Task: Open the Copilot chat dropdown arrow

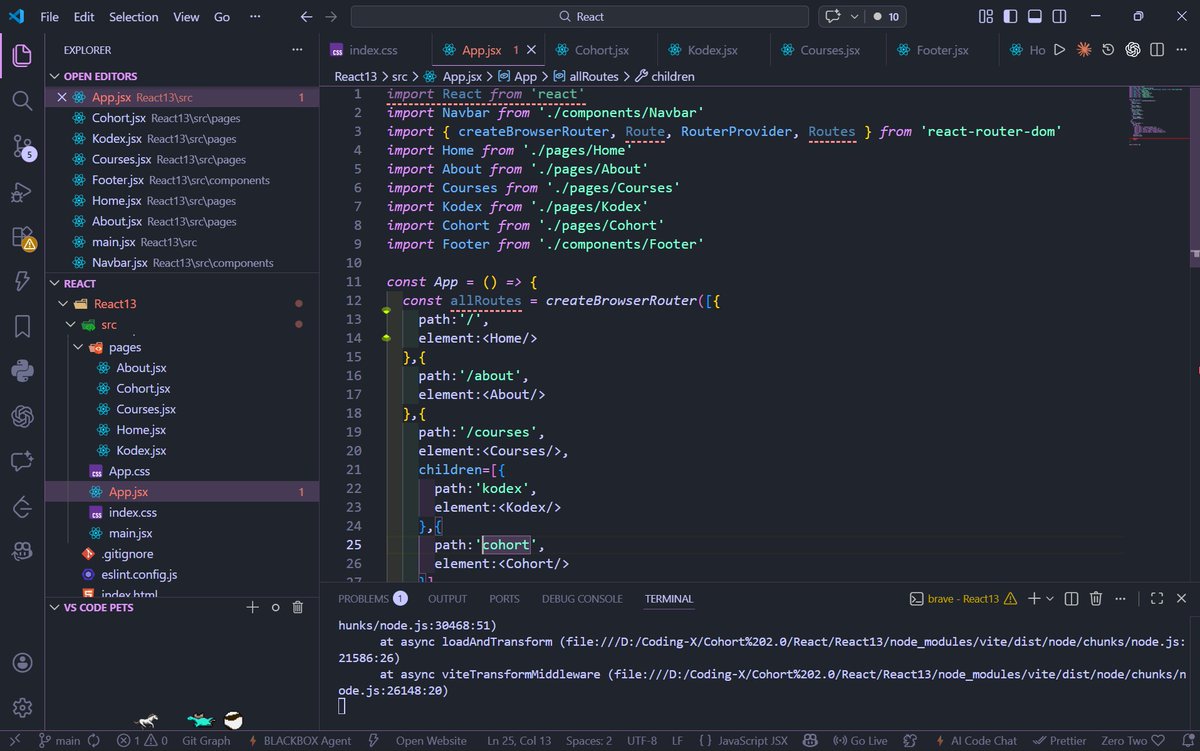Action: [853, 17]
